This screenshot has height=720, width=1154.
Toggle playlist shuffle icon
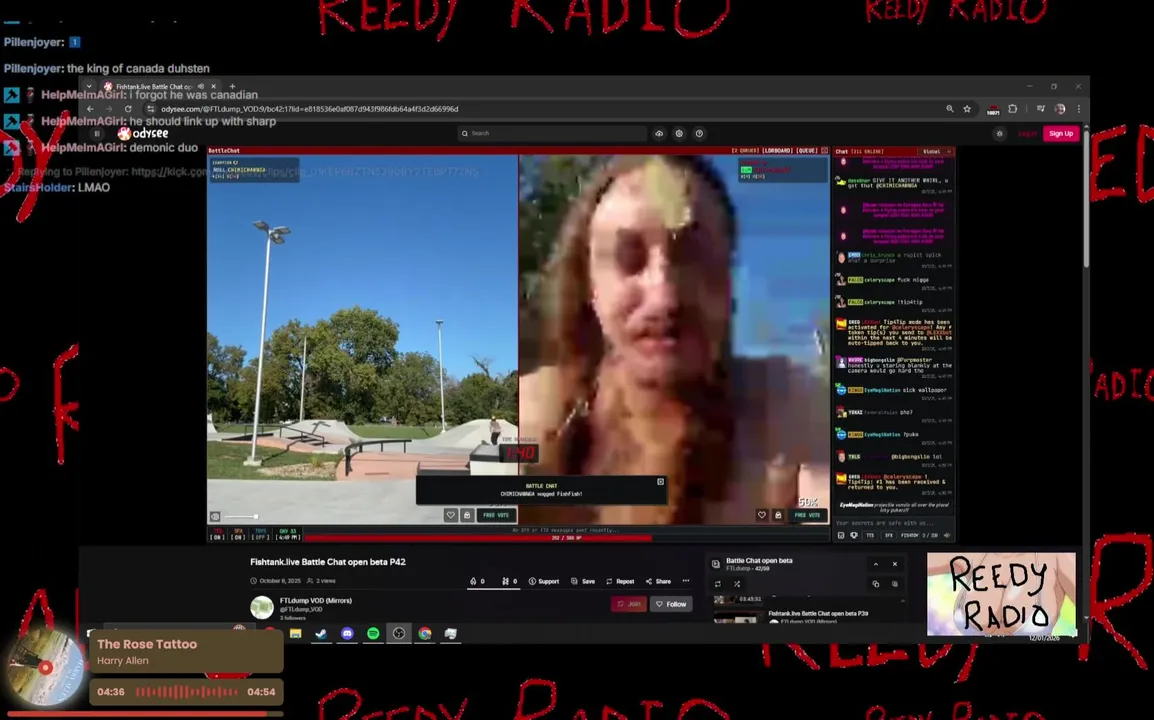(737, 584)
